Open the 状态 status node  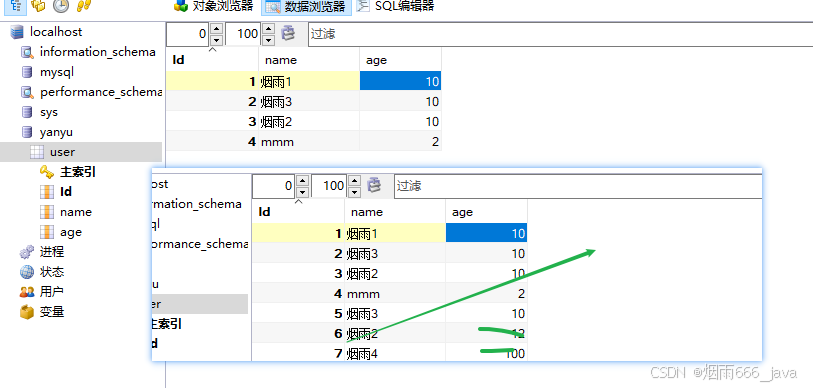click(52, 272)
